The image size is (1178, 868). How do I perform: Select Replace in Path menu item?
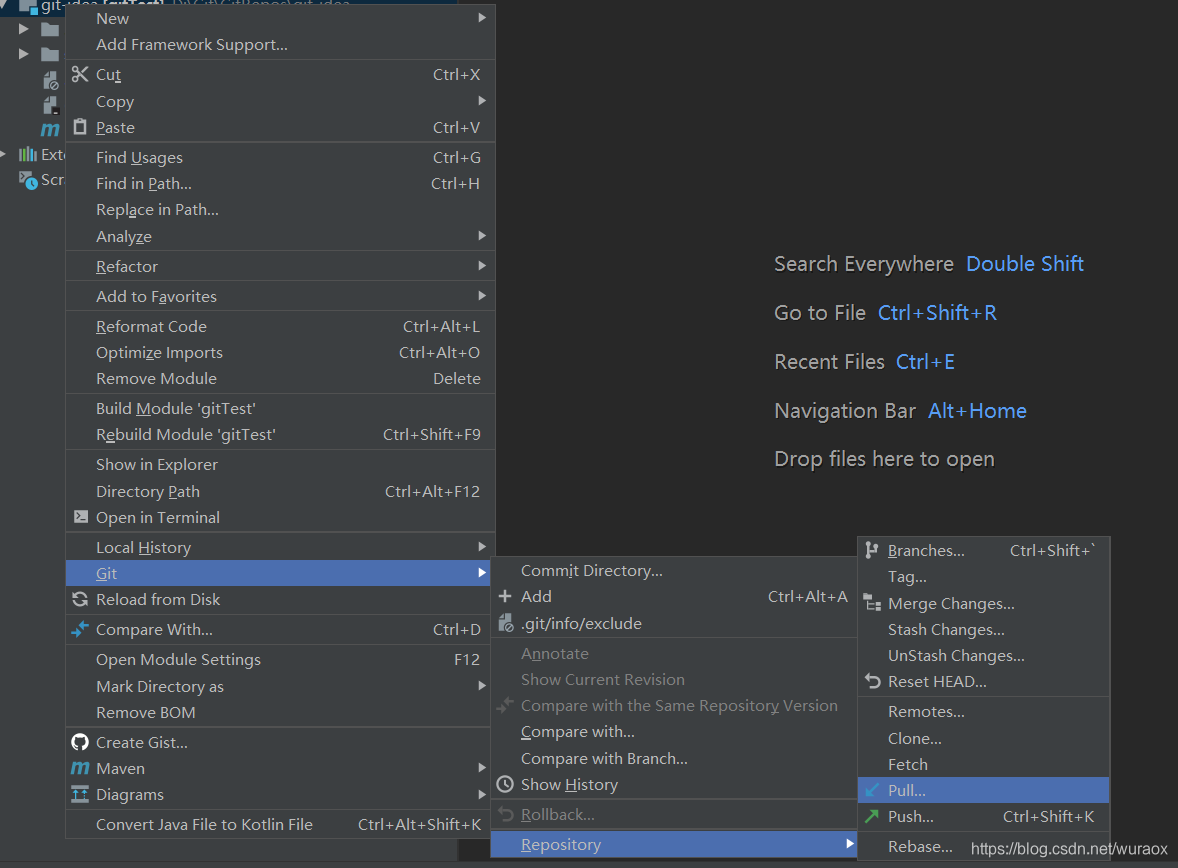(x=279, y=210)
